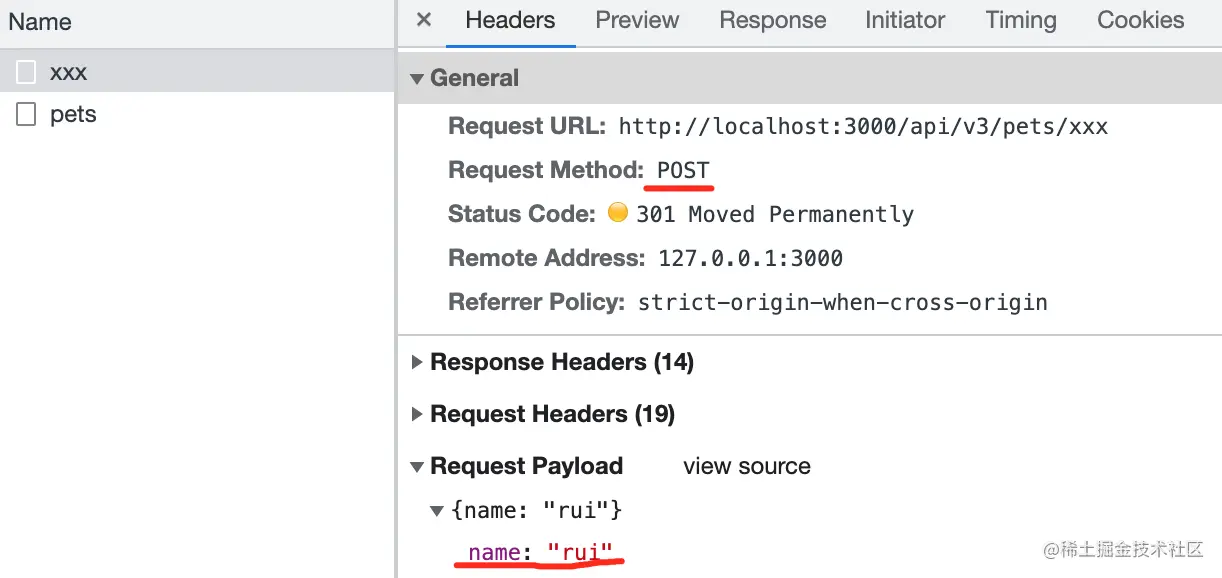Image resolution: width=1222 pixels, height=578 pixels.
Task: Collapse the Request Payload section
Action: [417, 467]
